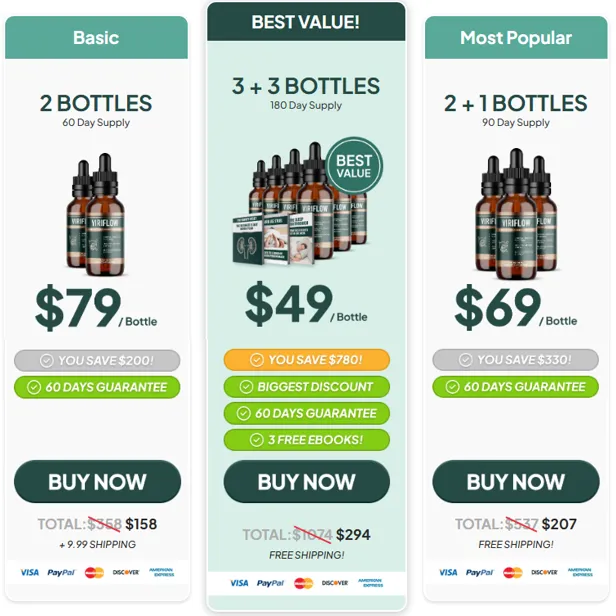The width and height of the screenshot is (616, 616).
Task: Buy the 3 + 3 bottles package
Action: click(x=306, y=482)
